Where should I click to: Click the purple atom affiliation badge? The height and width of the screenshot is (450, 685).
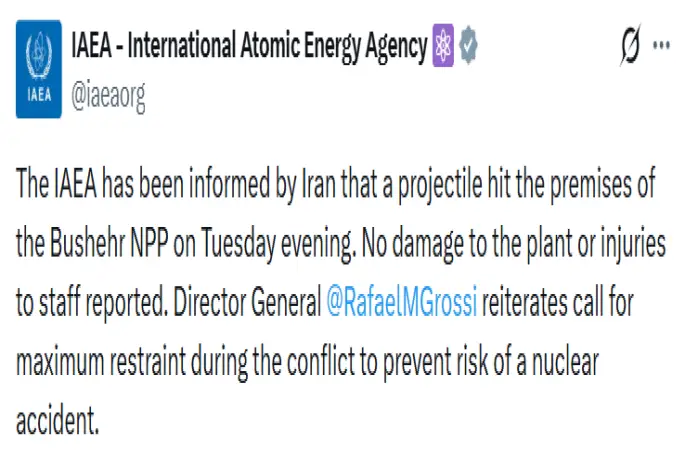point(443,44)
